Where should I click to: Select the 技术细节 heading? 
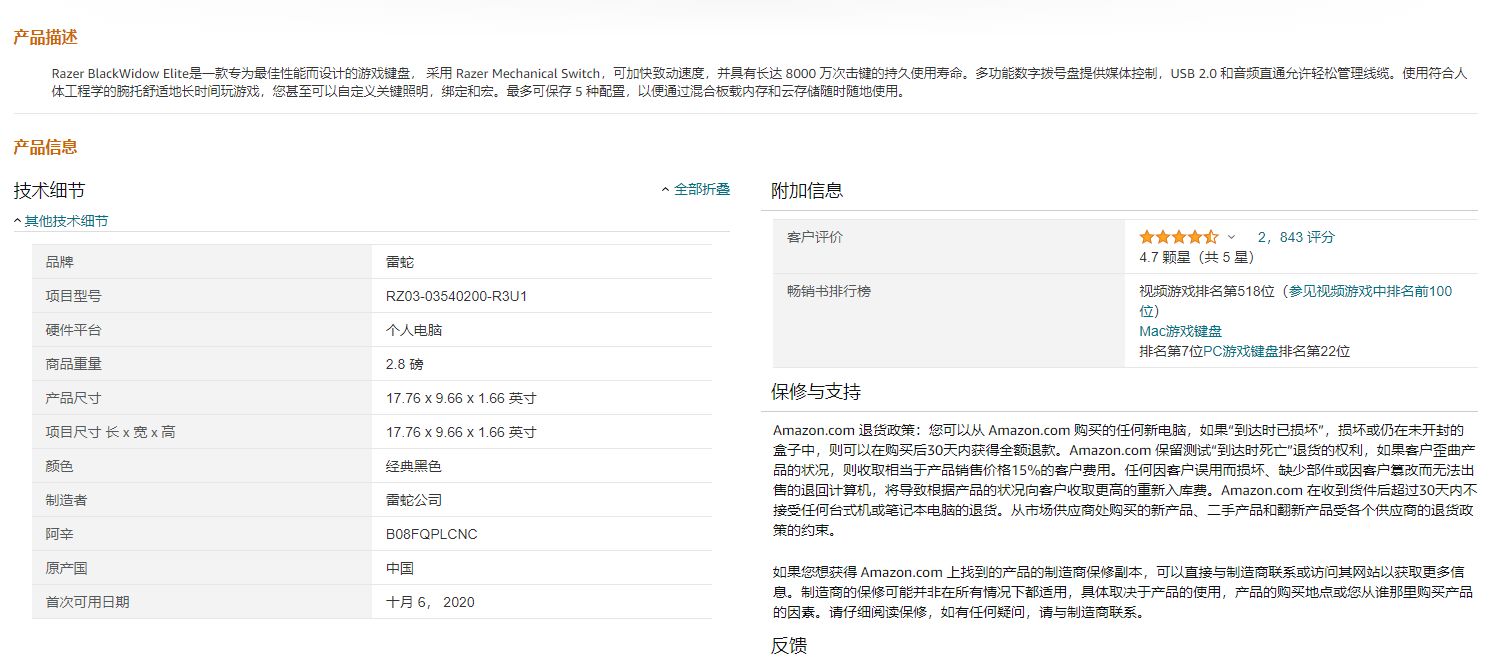(49, 190)
